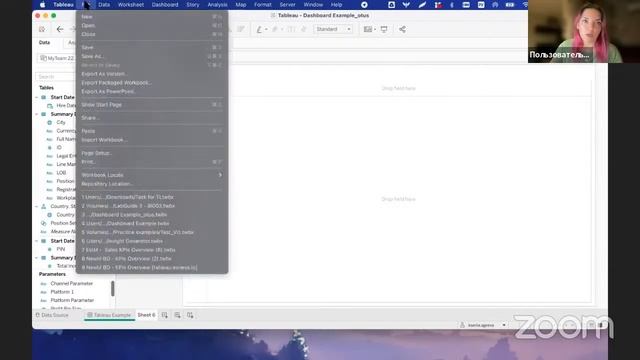
Task: Open the Story menu
Action: pos(193,5)
